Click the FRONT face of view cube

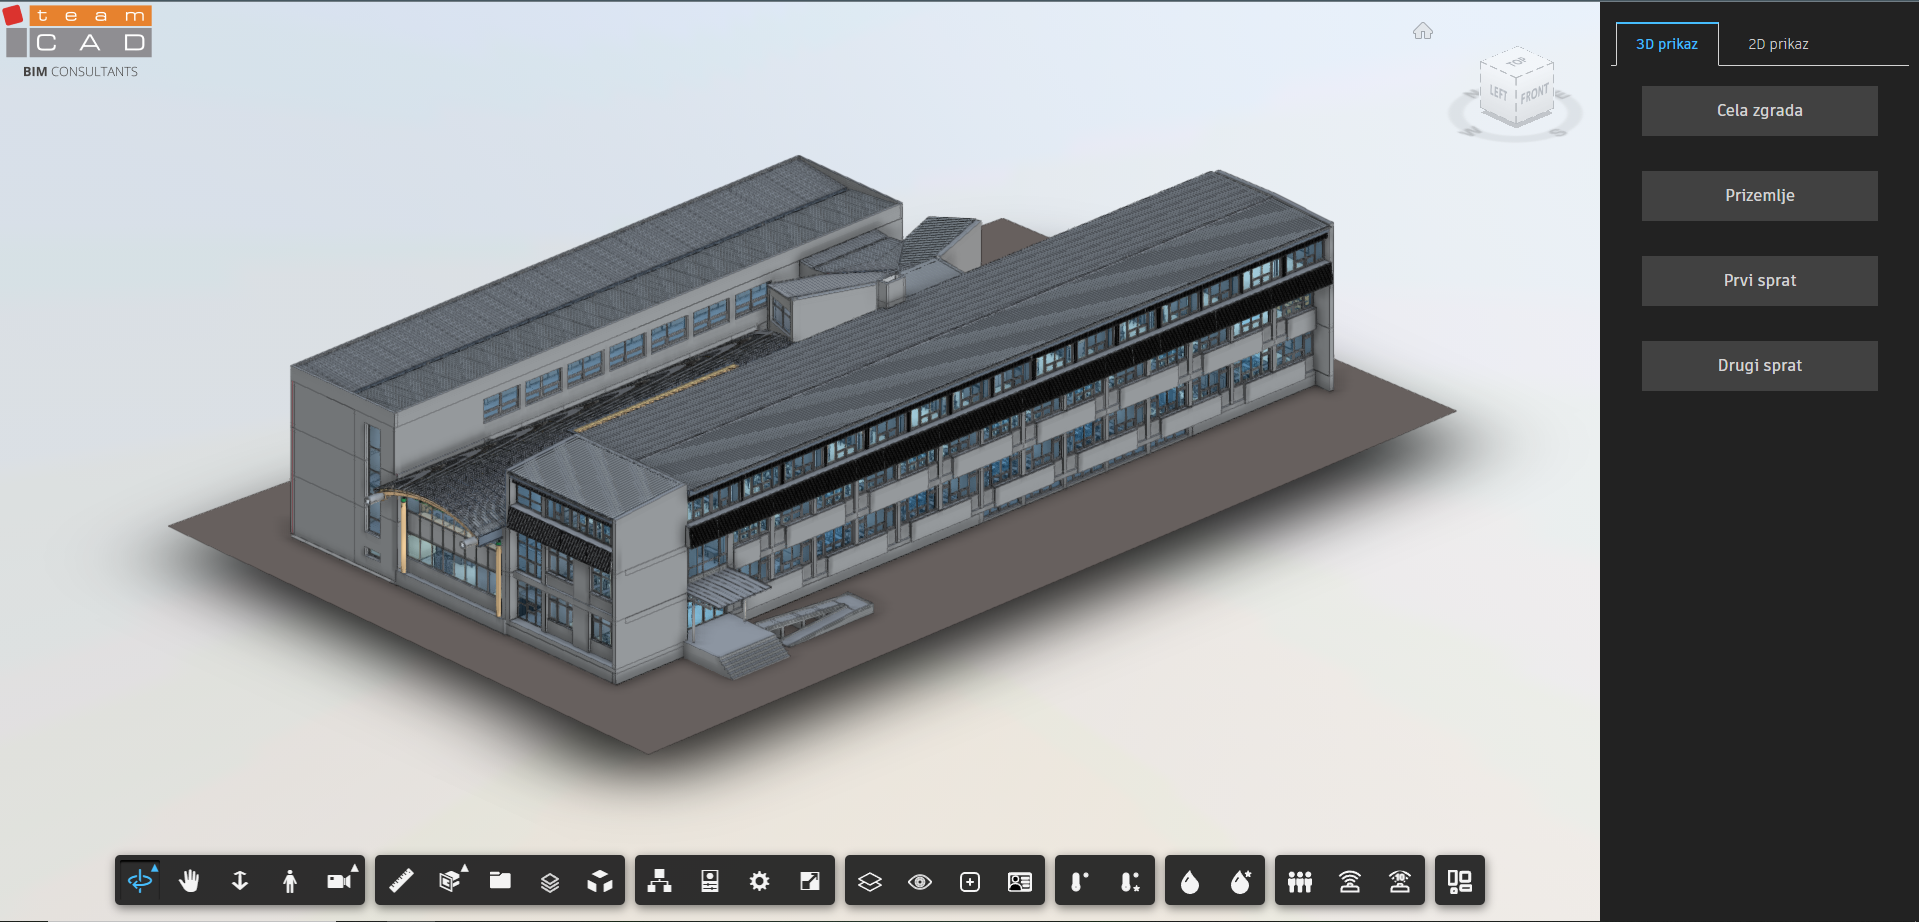coord(1534,96)
